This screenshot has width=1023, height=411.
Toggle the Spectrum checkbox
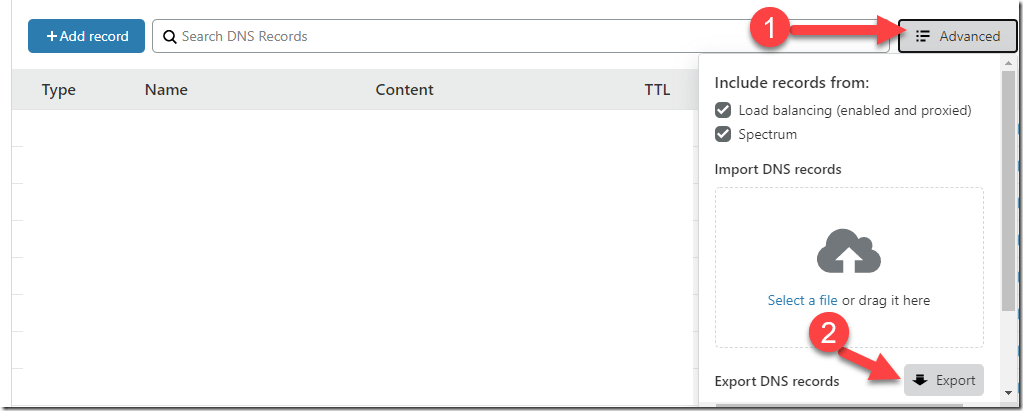(x=723, y=134)
